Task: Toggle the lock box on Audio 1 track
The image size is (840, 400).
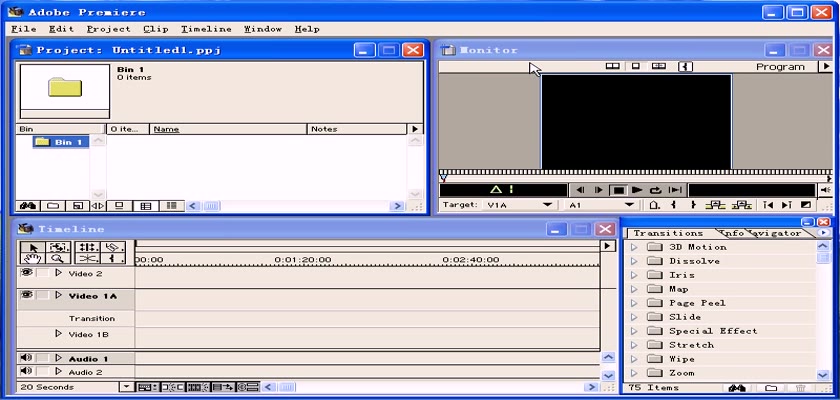Action: (43, 358)
